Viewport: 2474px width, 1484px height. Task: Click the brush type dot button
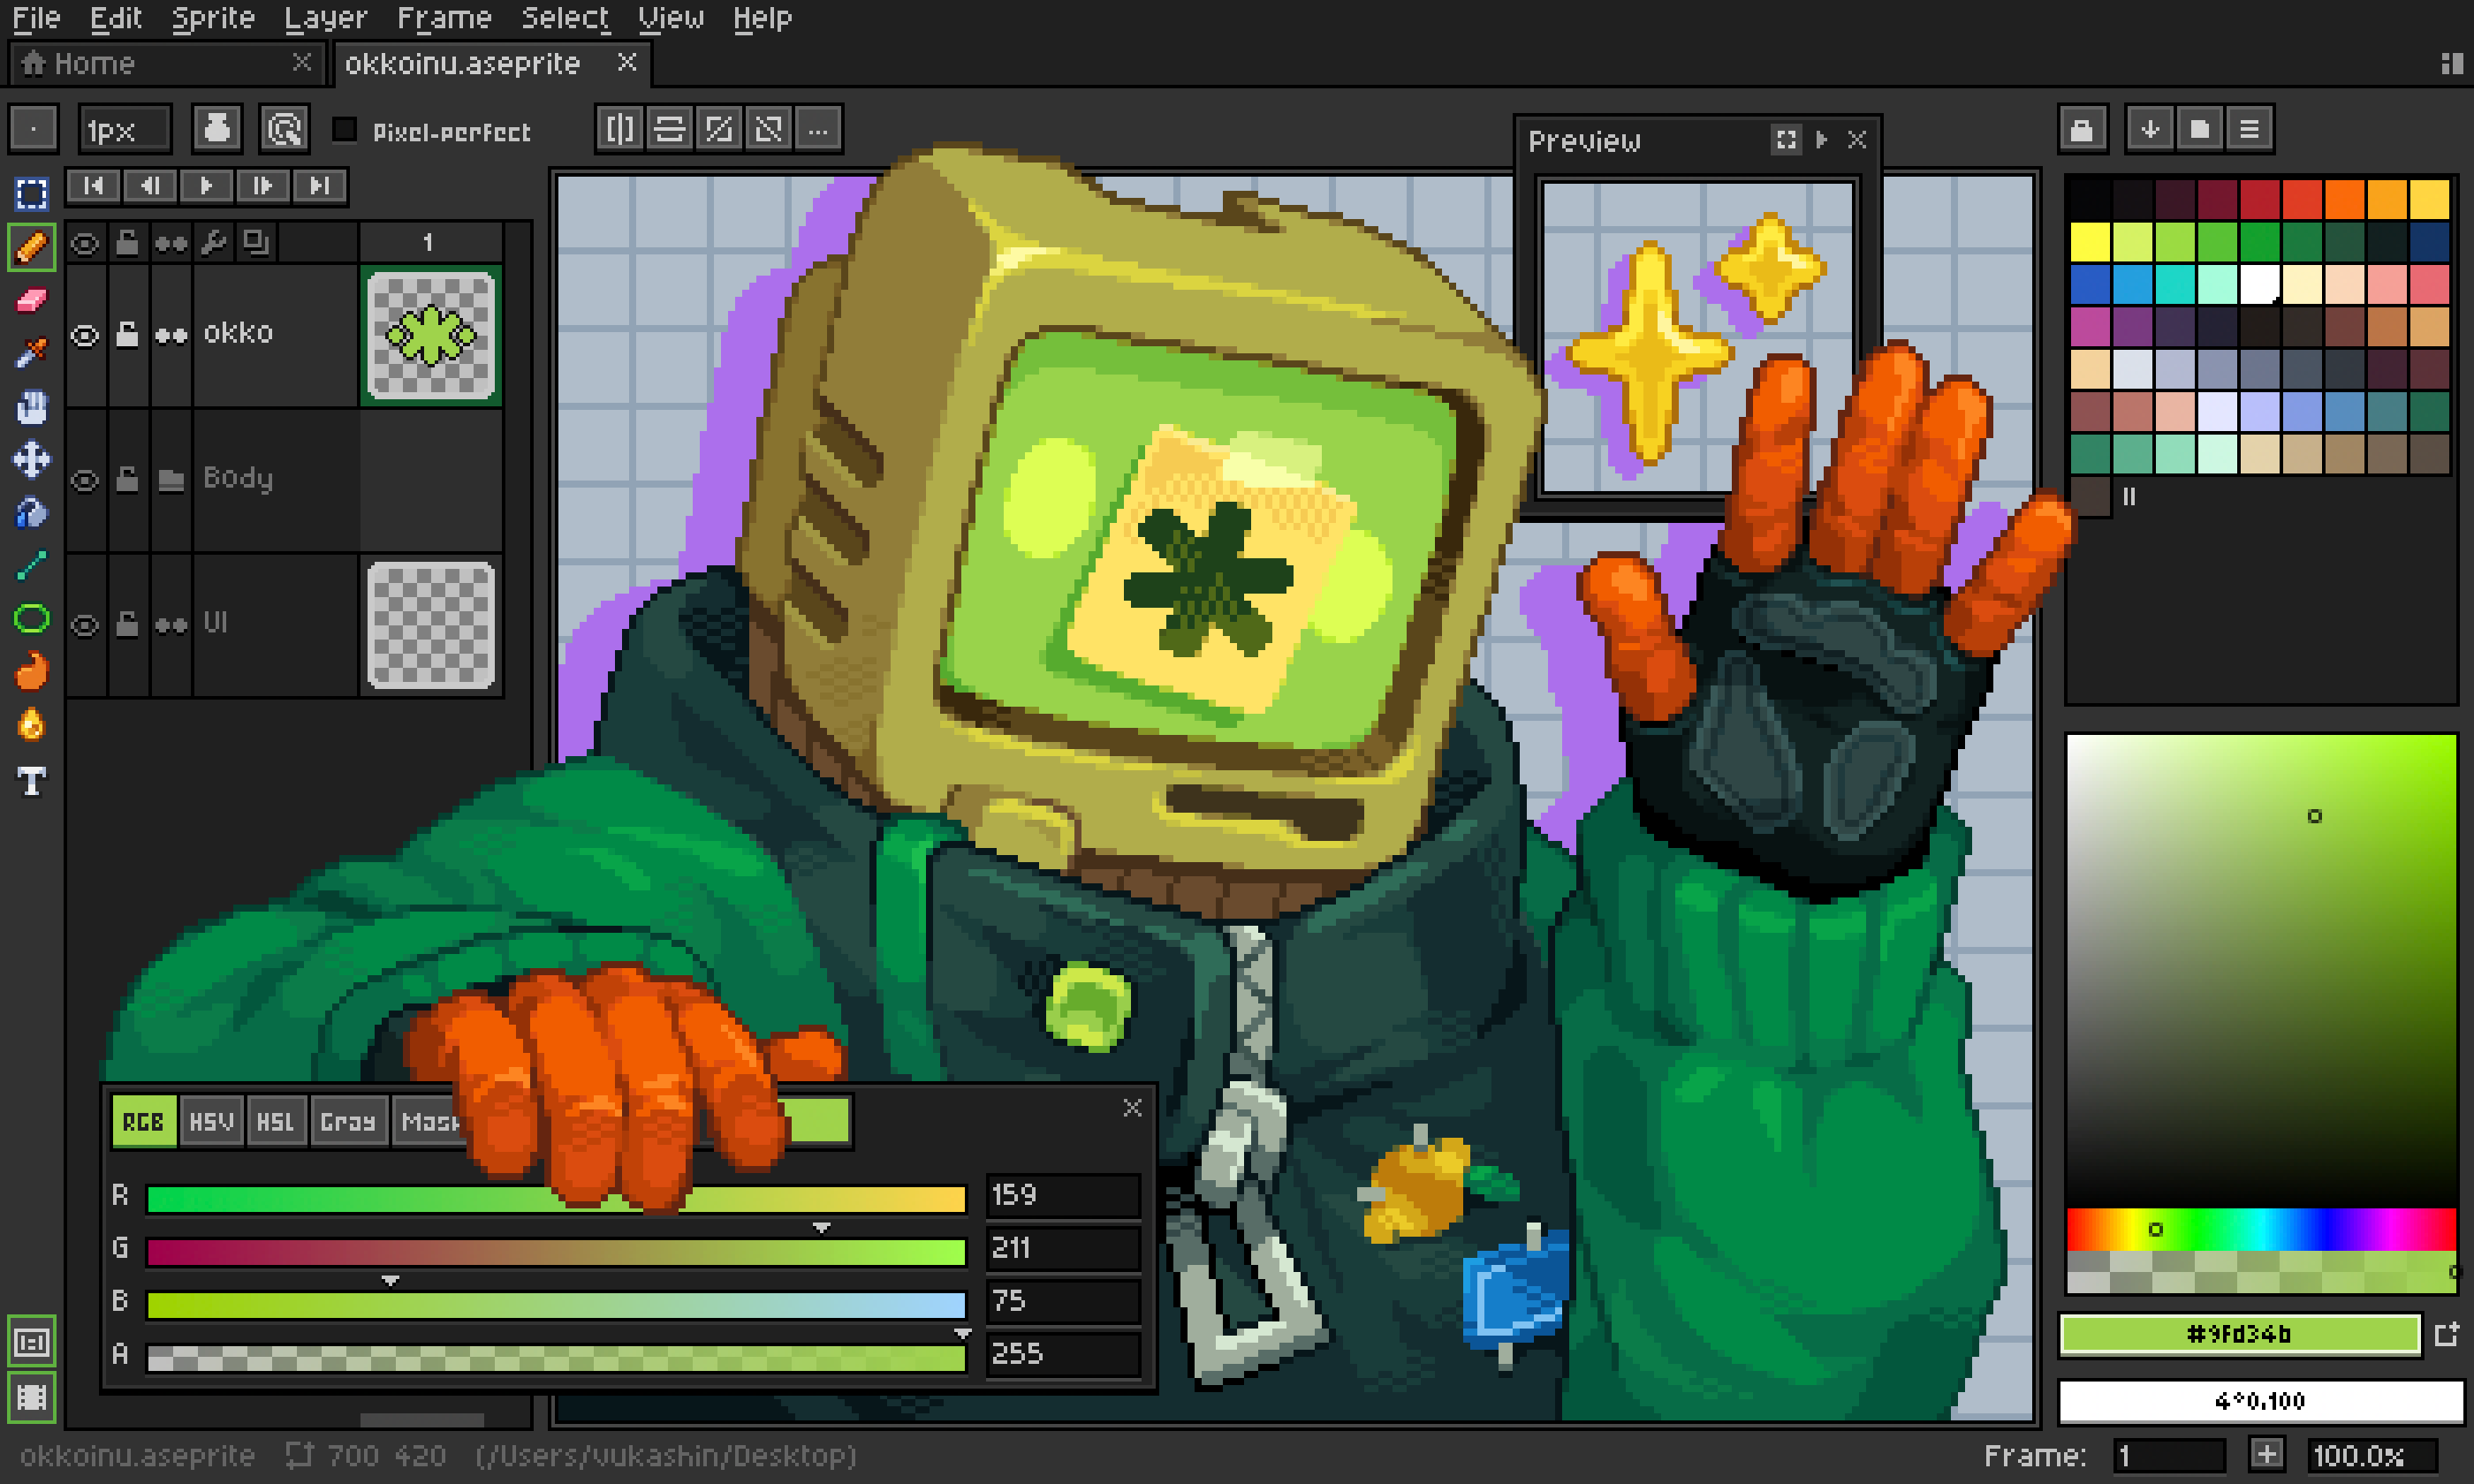pos(34,129)
